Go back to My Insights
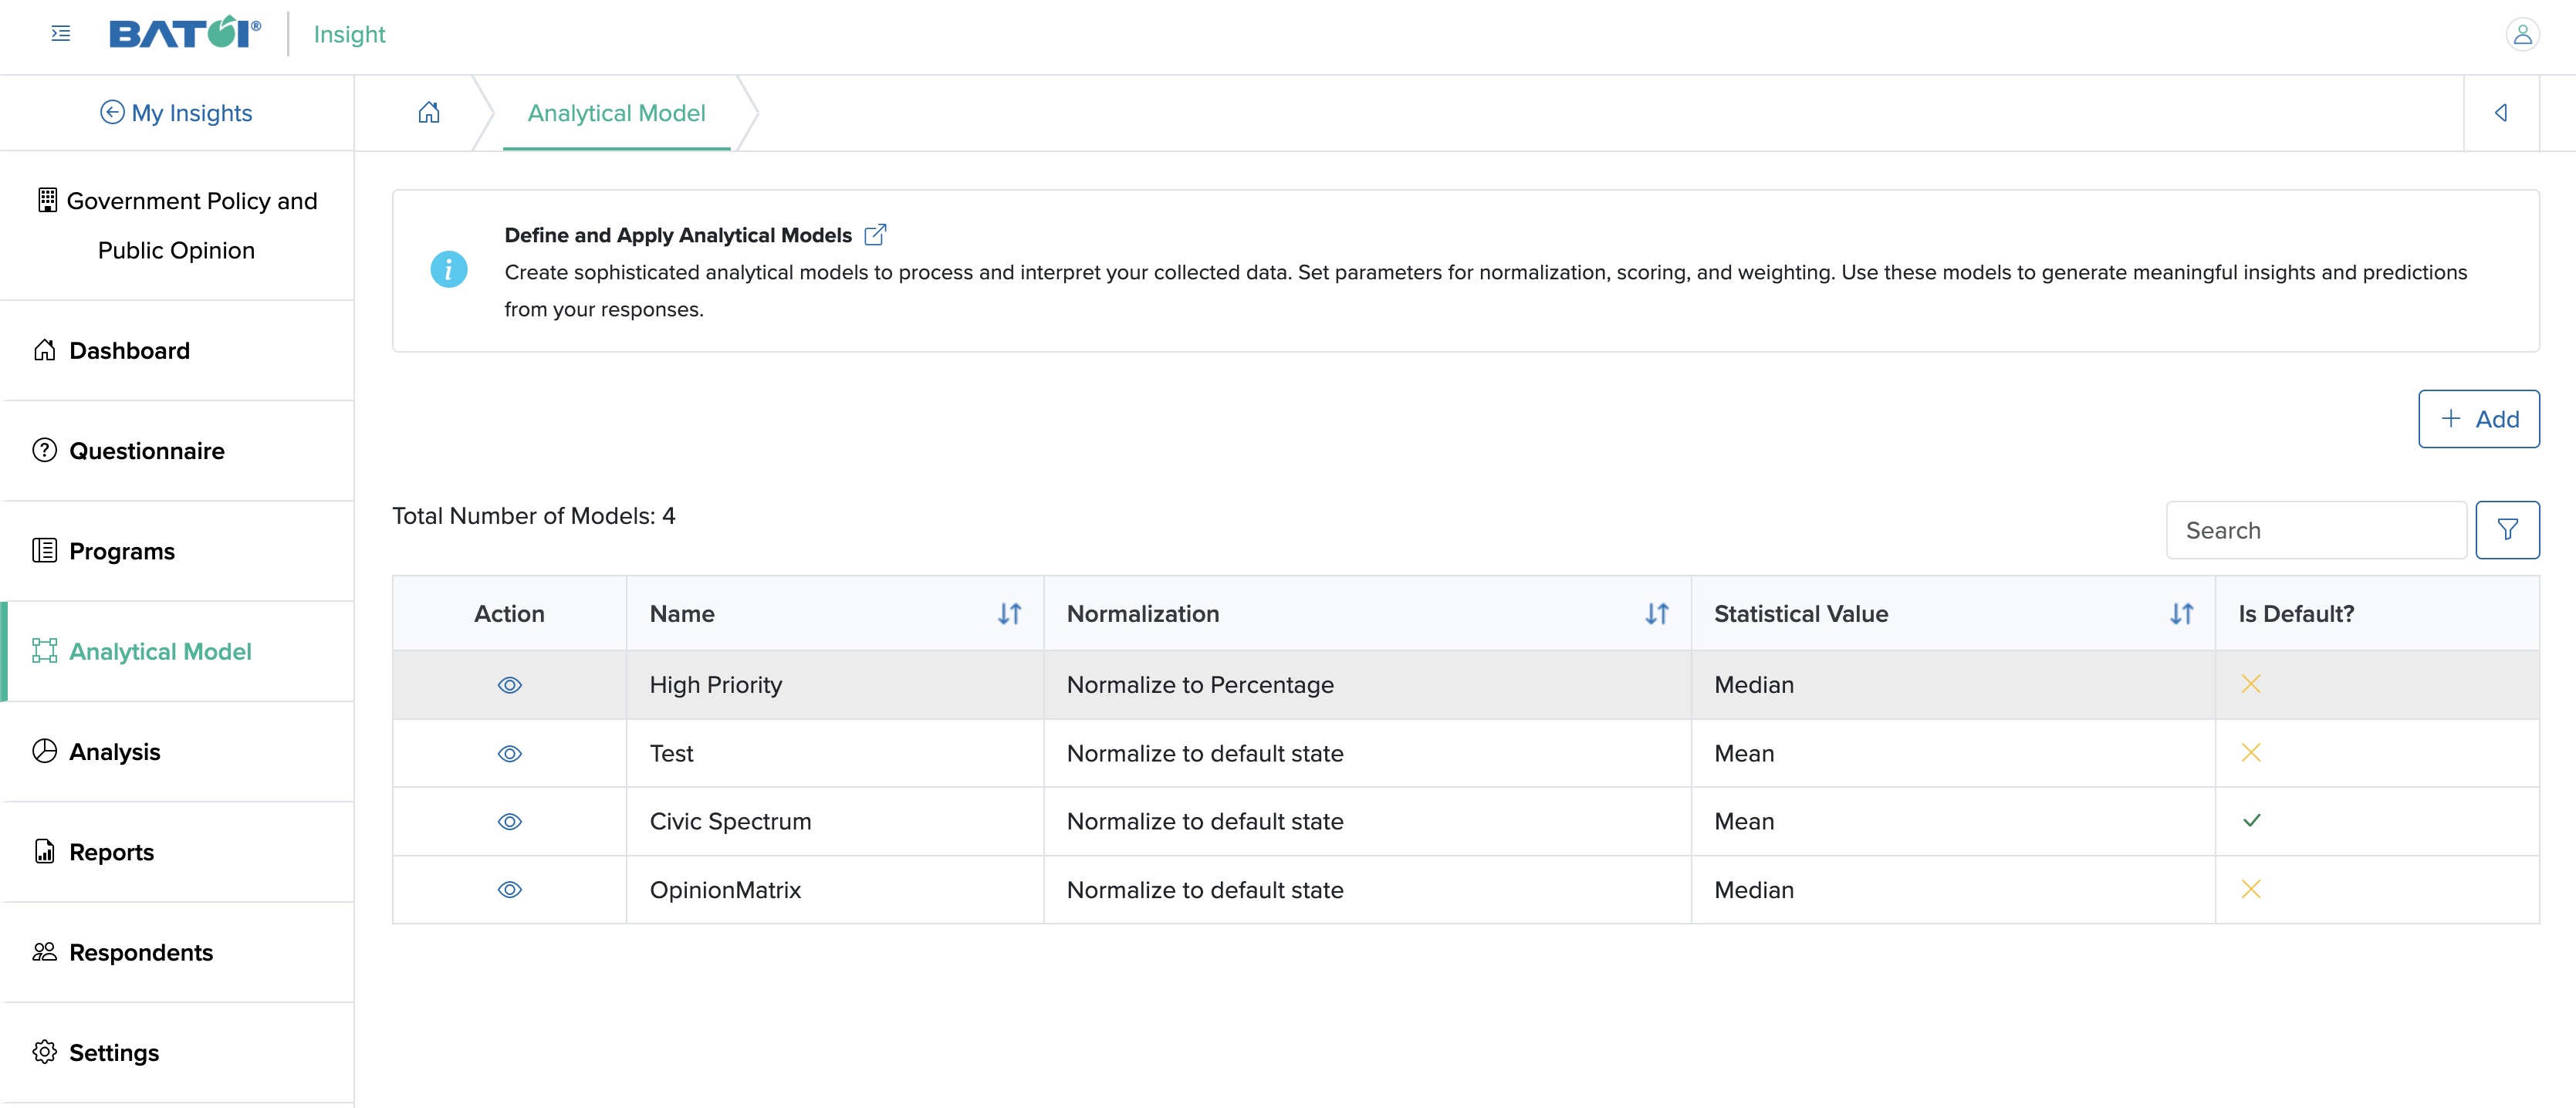The image size is (2576, 1108). tap(176, 113)
